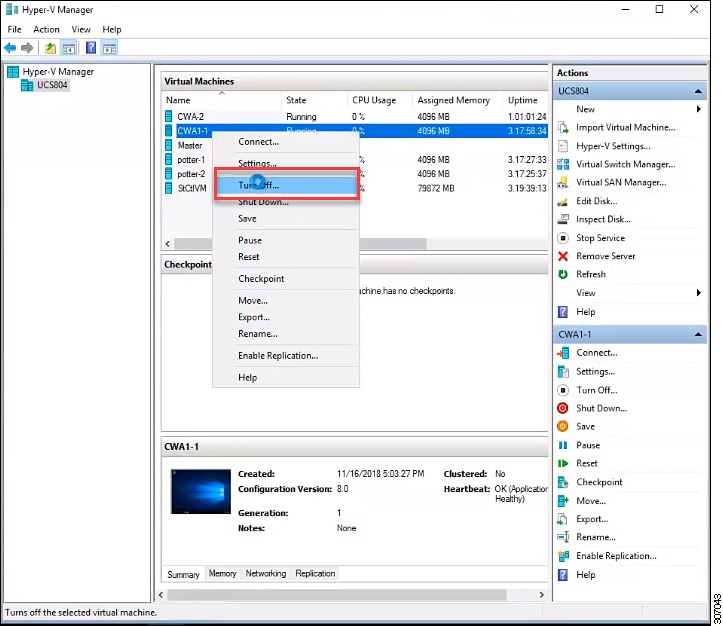Sort by the Name column header

tap(221, 100)
